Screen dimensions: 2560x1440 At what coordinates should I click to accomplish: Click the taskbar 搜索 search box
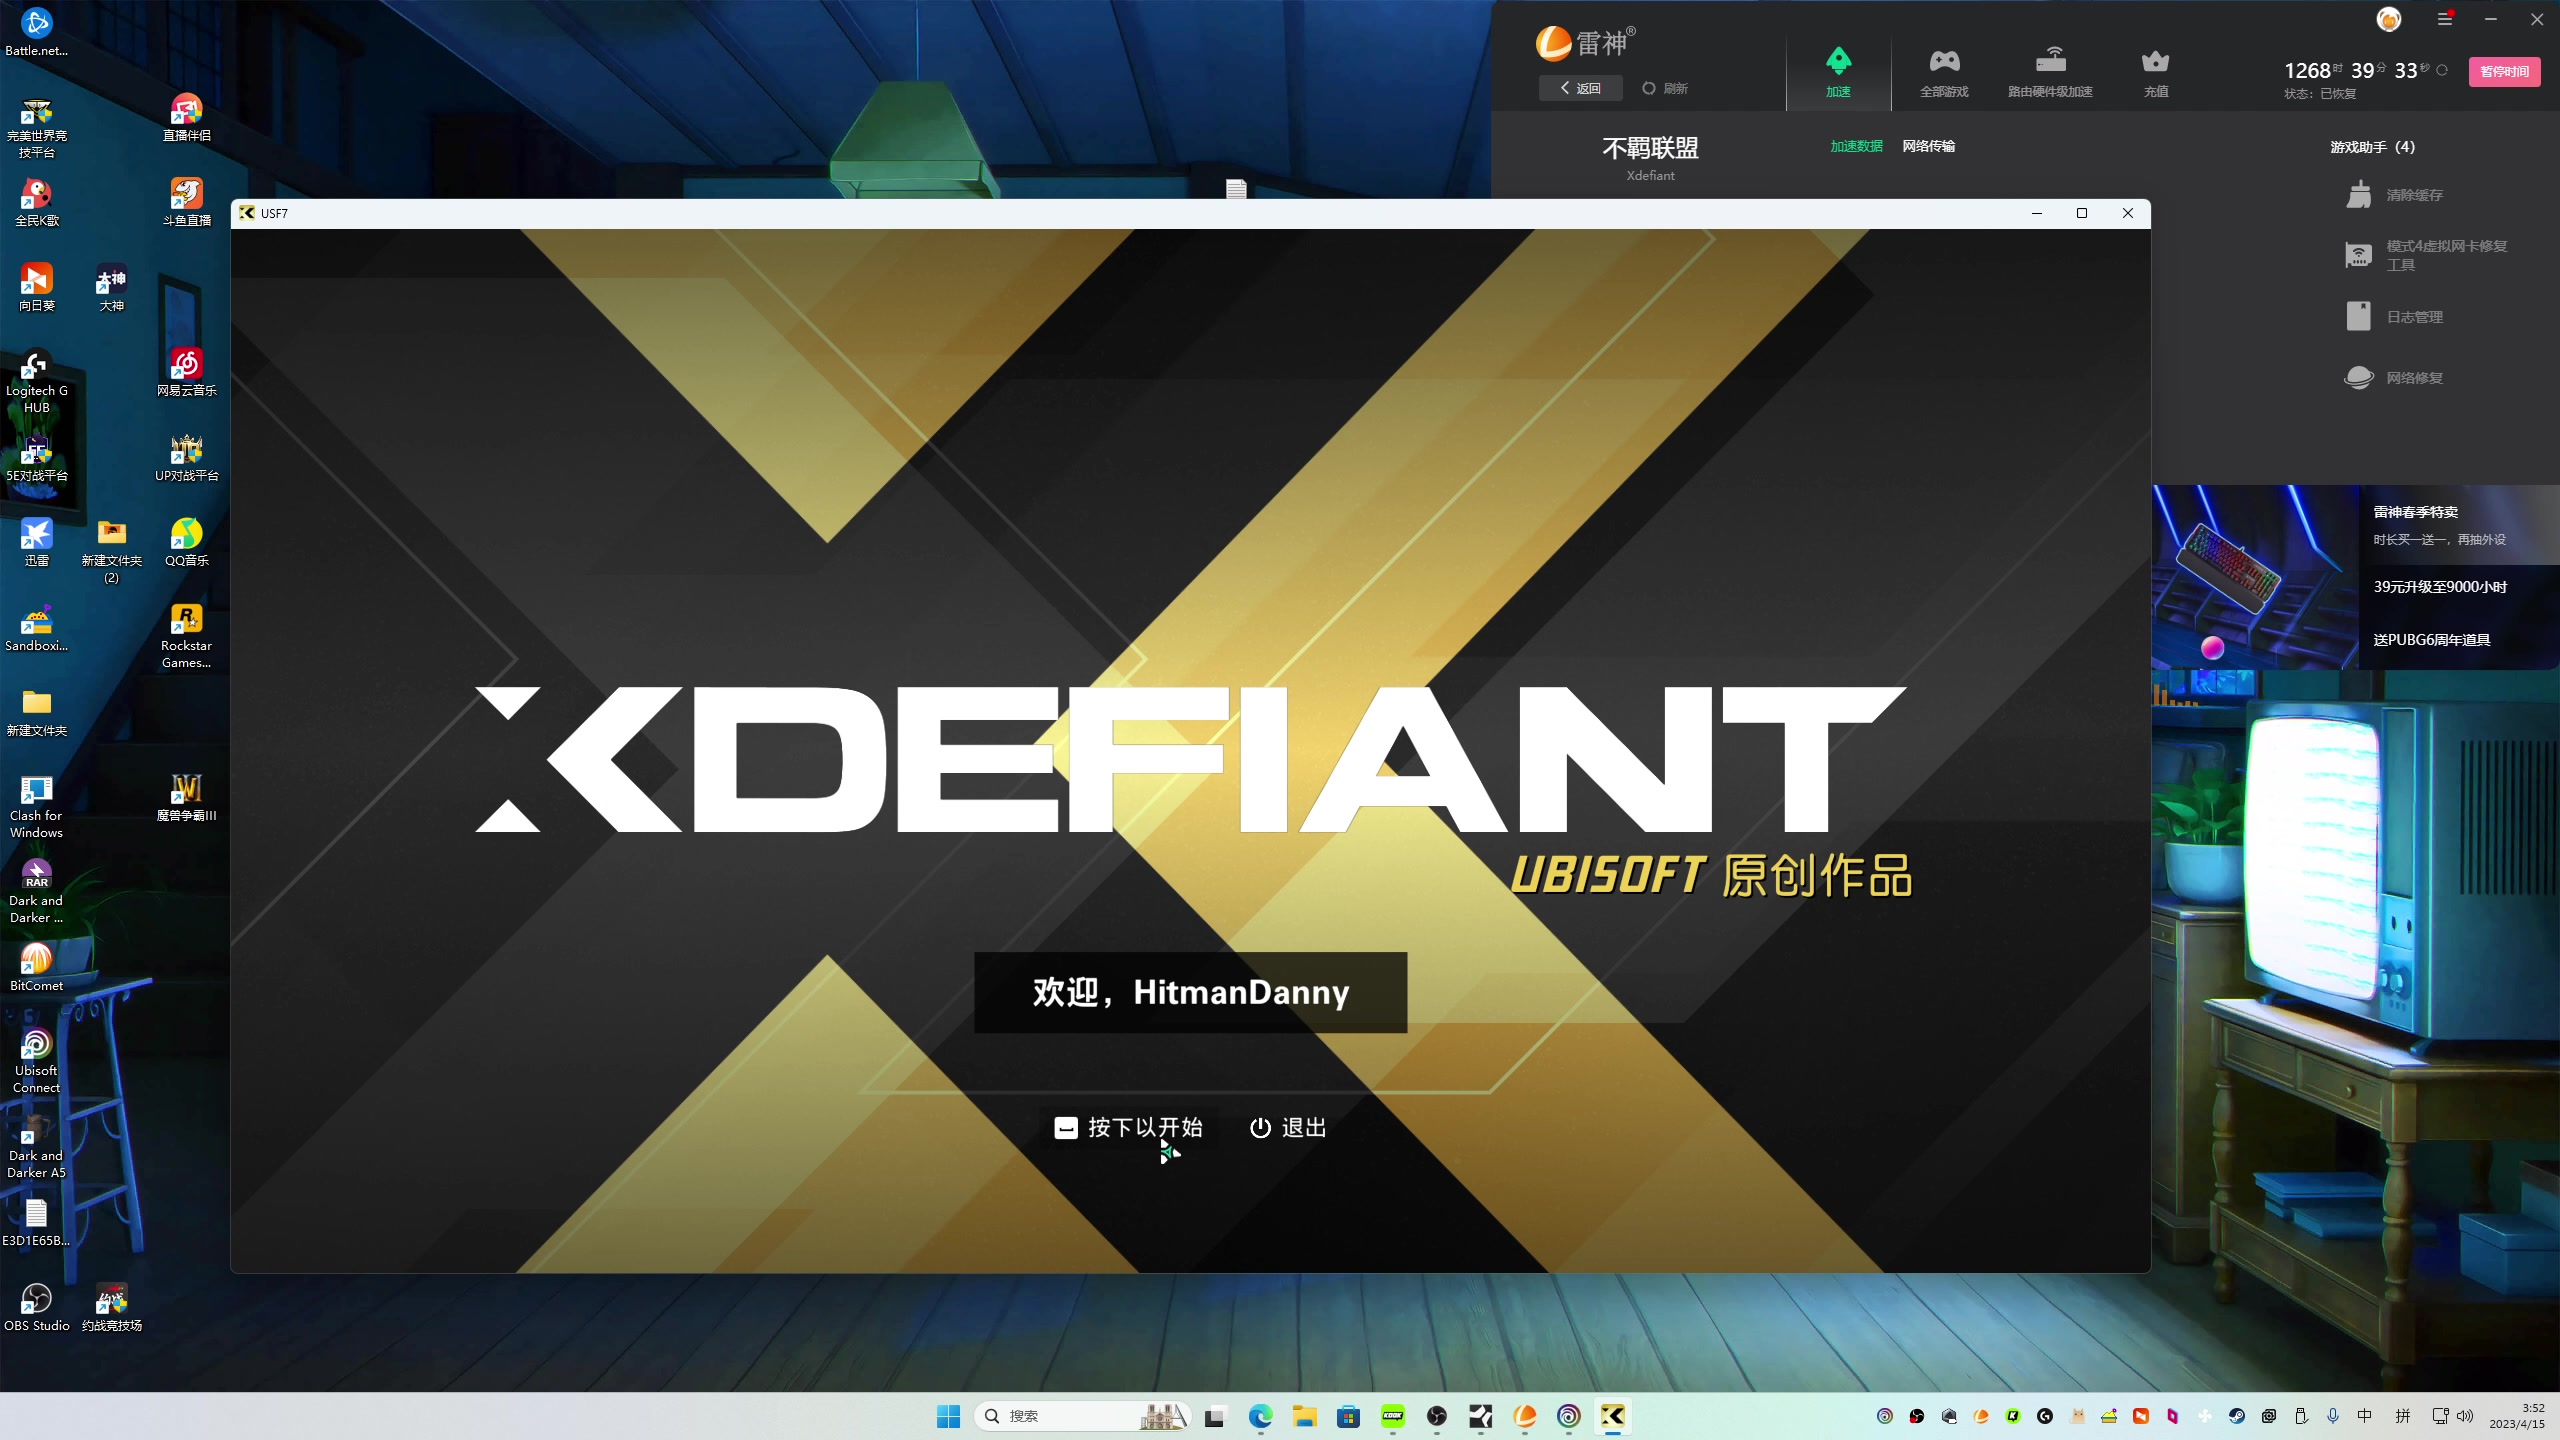(x=1082, y=1416)
